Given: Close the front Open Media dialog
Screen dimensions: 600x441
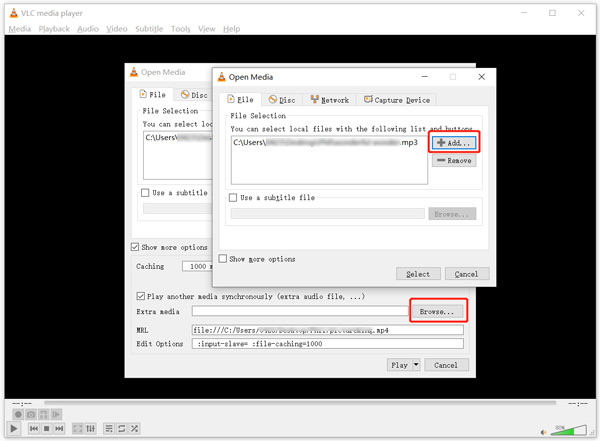Looking at the screenshot, I should coord(482,77).
